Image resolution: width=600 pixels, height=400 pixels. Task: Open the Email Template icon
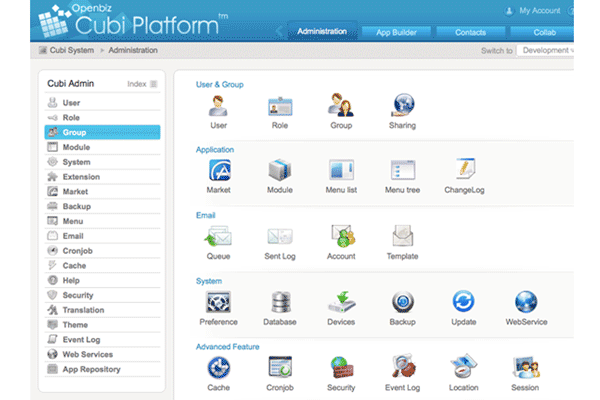[403, 236]
